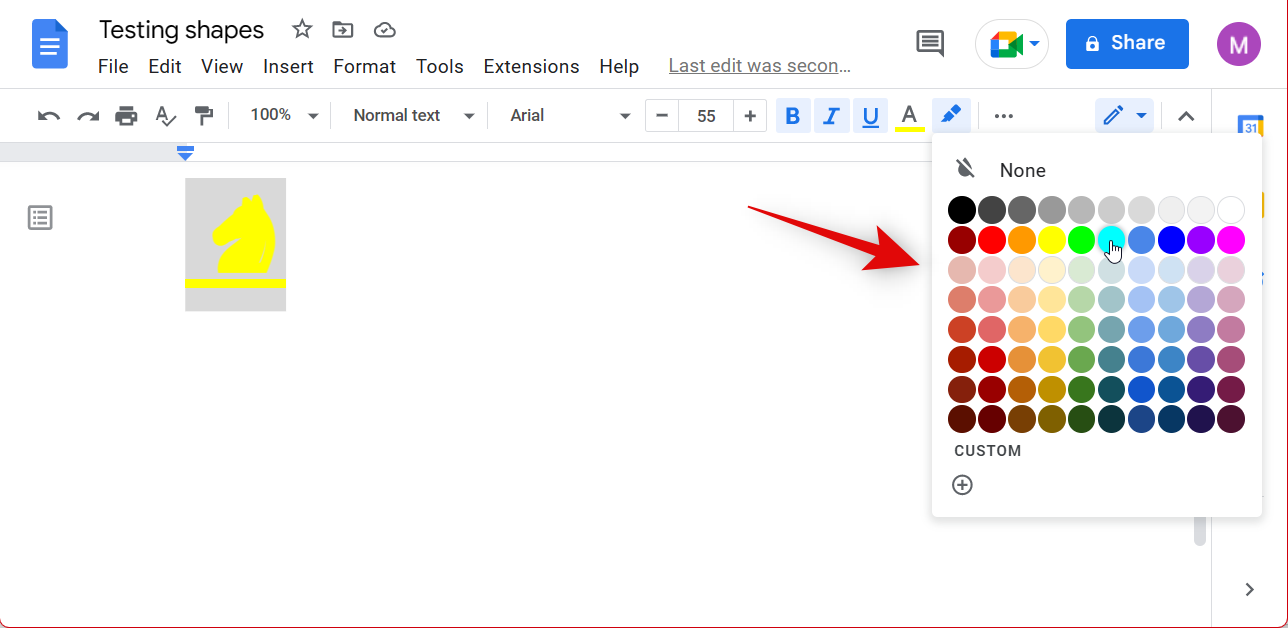Click the undo arrow icon

point(48,116)
